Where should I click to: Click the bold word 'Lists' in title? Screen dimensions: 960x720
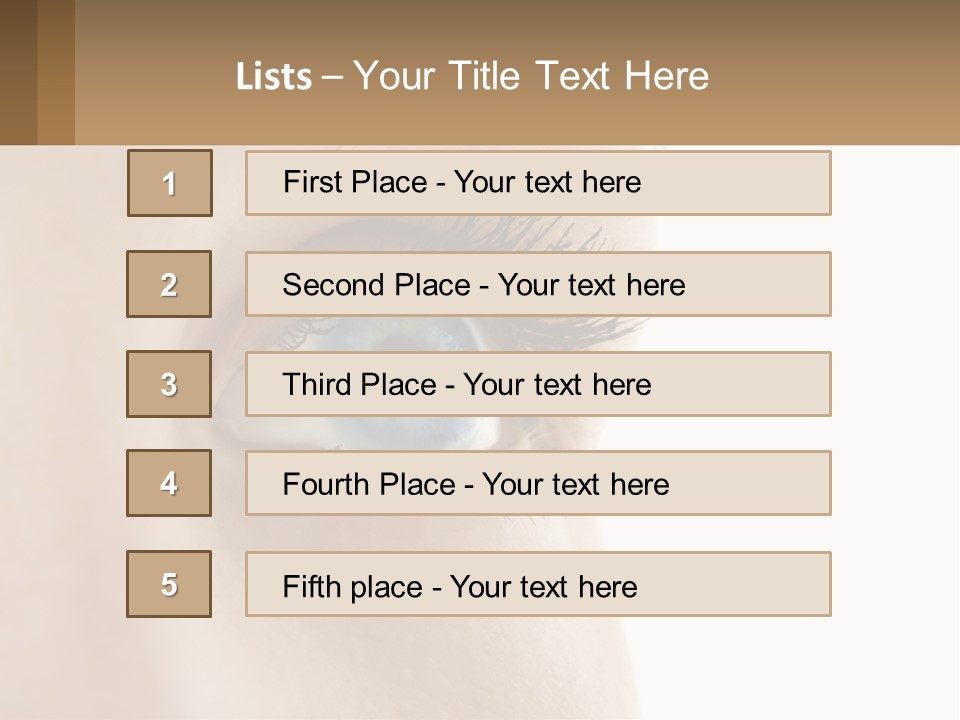274,77
